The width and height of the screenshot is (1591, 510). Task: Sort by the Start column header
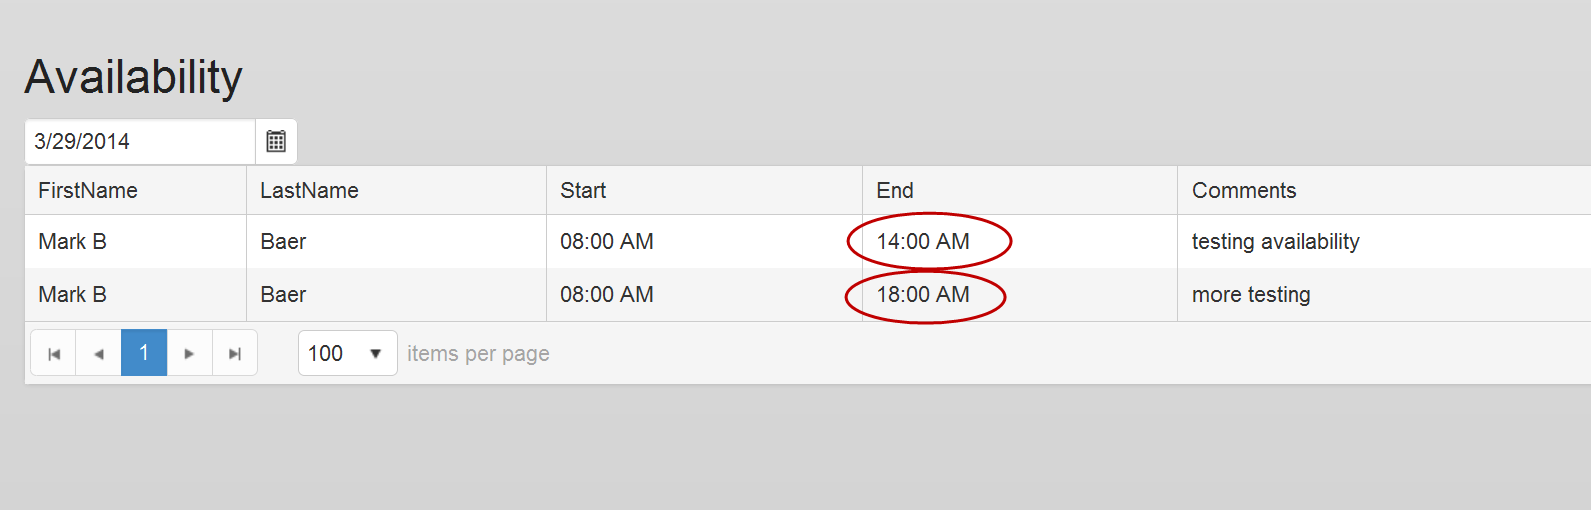click(x=583, y=191)
